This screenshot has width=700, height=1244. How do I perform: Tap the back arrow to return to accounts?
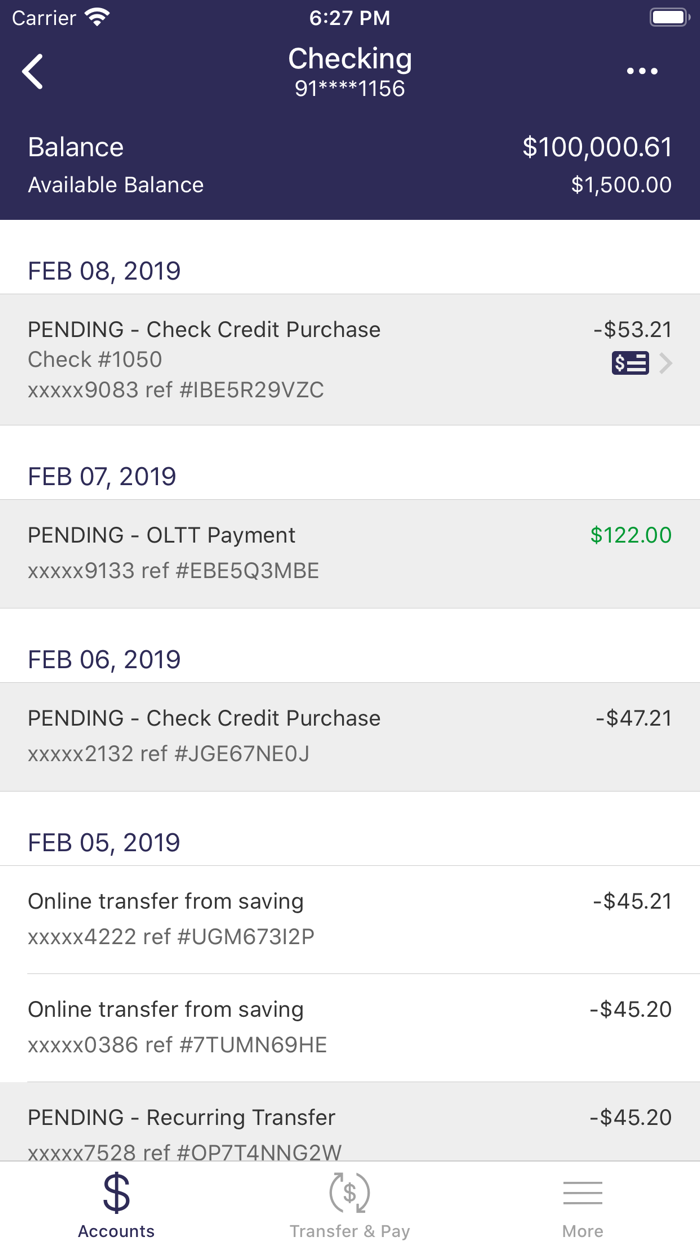click(x=32, y=71)
